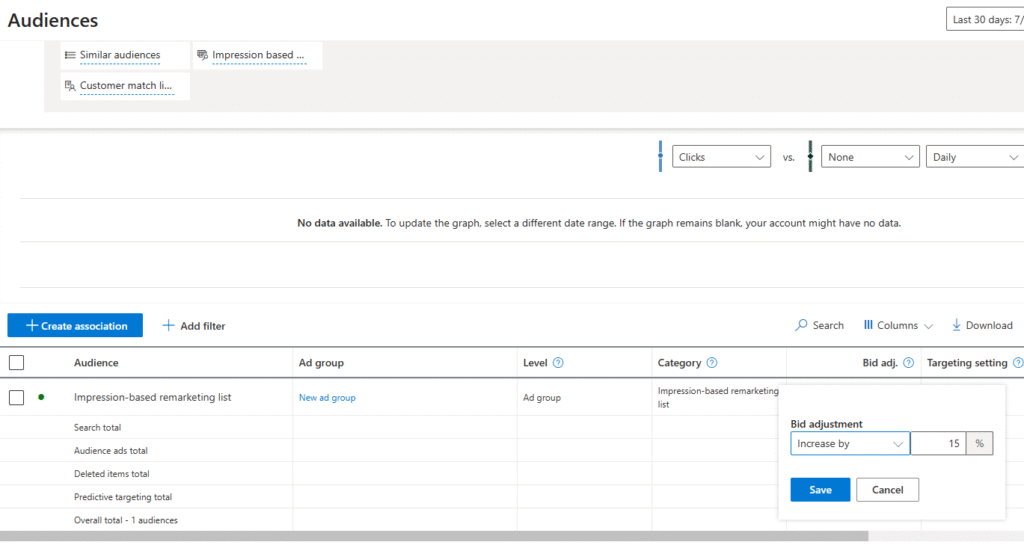Open the Clicks metric dropdown

pos(721,157)
